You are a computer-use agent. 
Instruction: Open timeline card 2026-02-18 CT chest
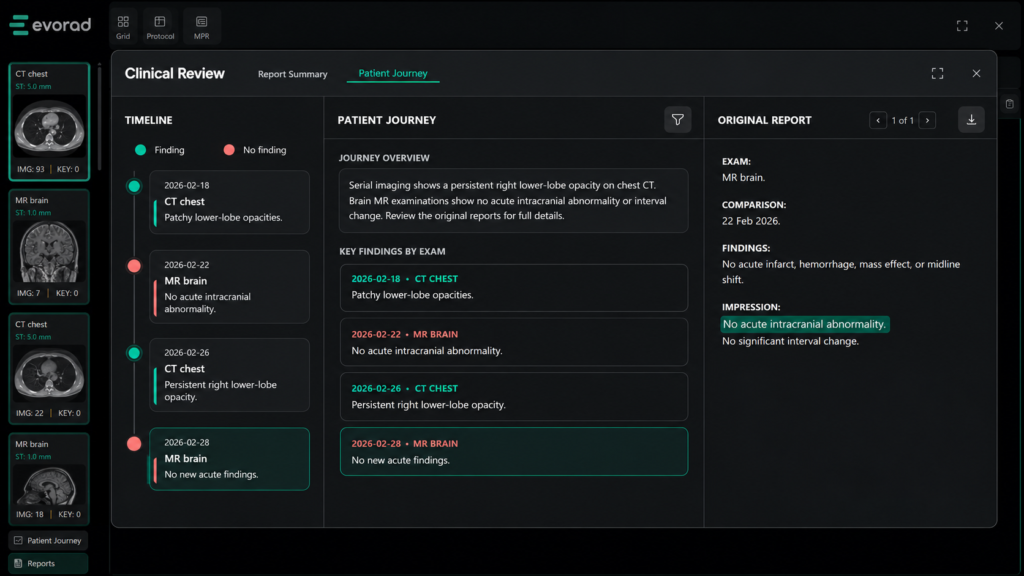[229, 202]
